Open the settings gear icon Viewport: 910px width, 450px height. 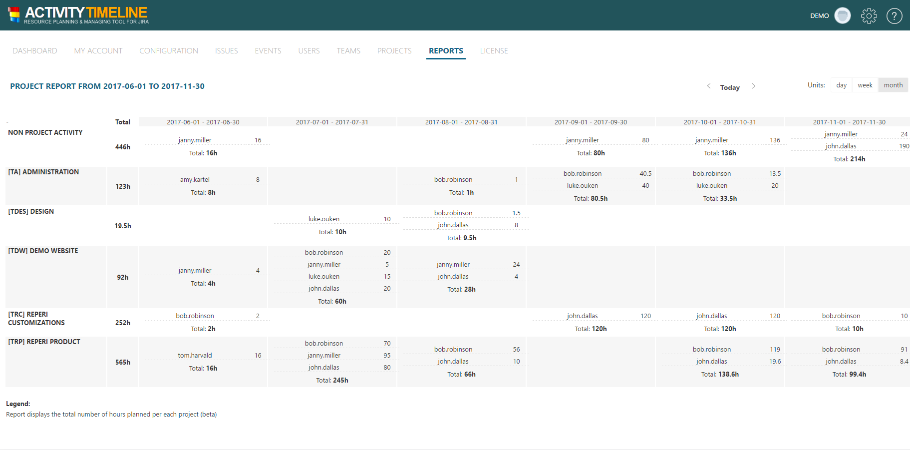pyautogui.click(x=869, y=16)
